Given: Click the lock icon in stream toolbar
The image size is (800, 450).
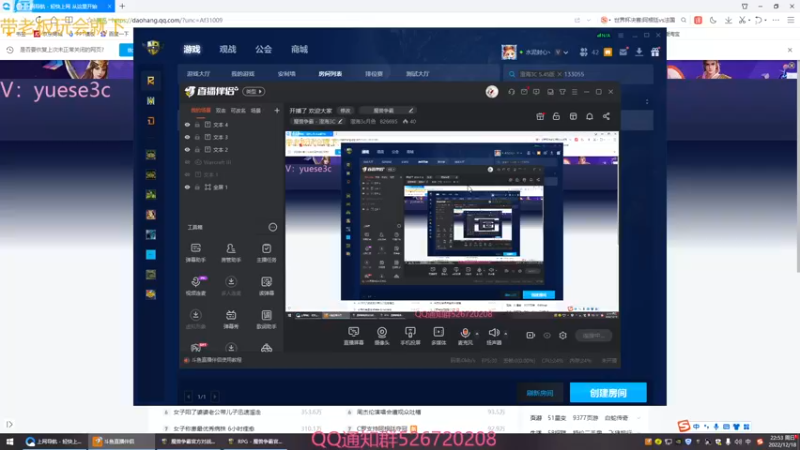Looking at the screenshot, I should [556, 116].
